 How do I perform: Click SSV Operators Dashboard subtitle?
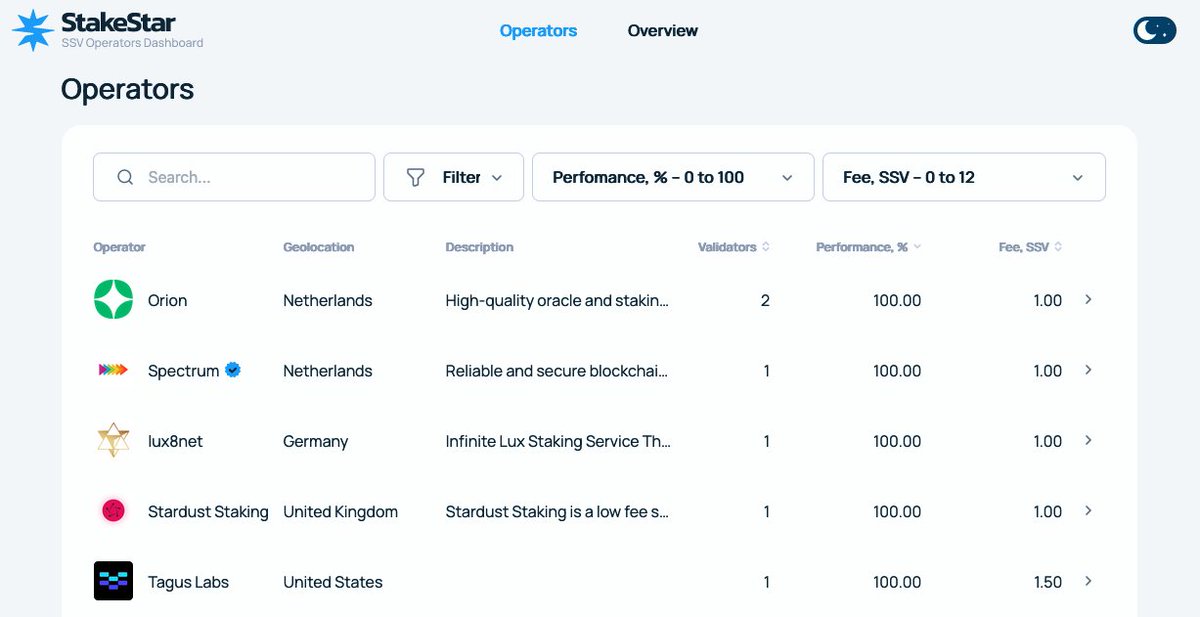(x=132, y=43)
